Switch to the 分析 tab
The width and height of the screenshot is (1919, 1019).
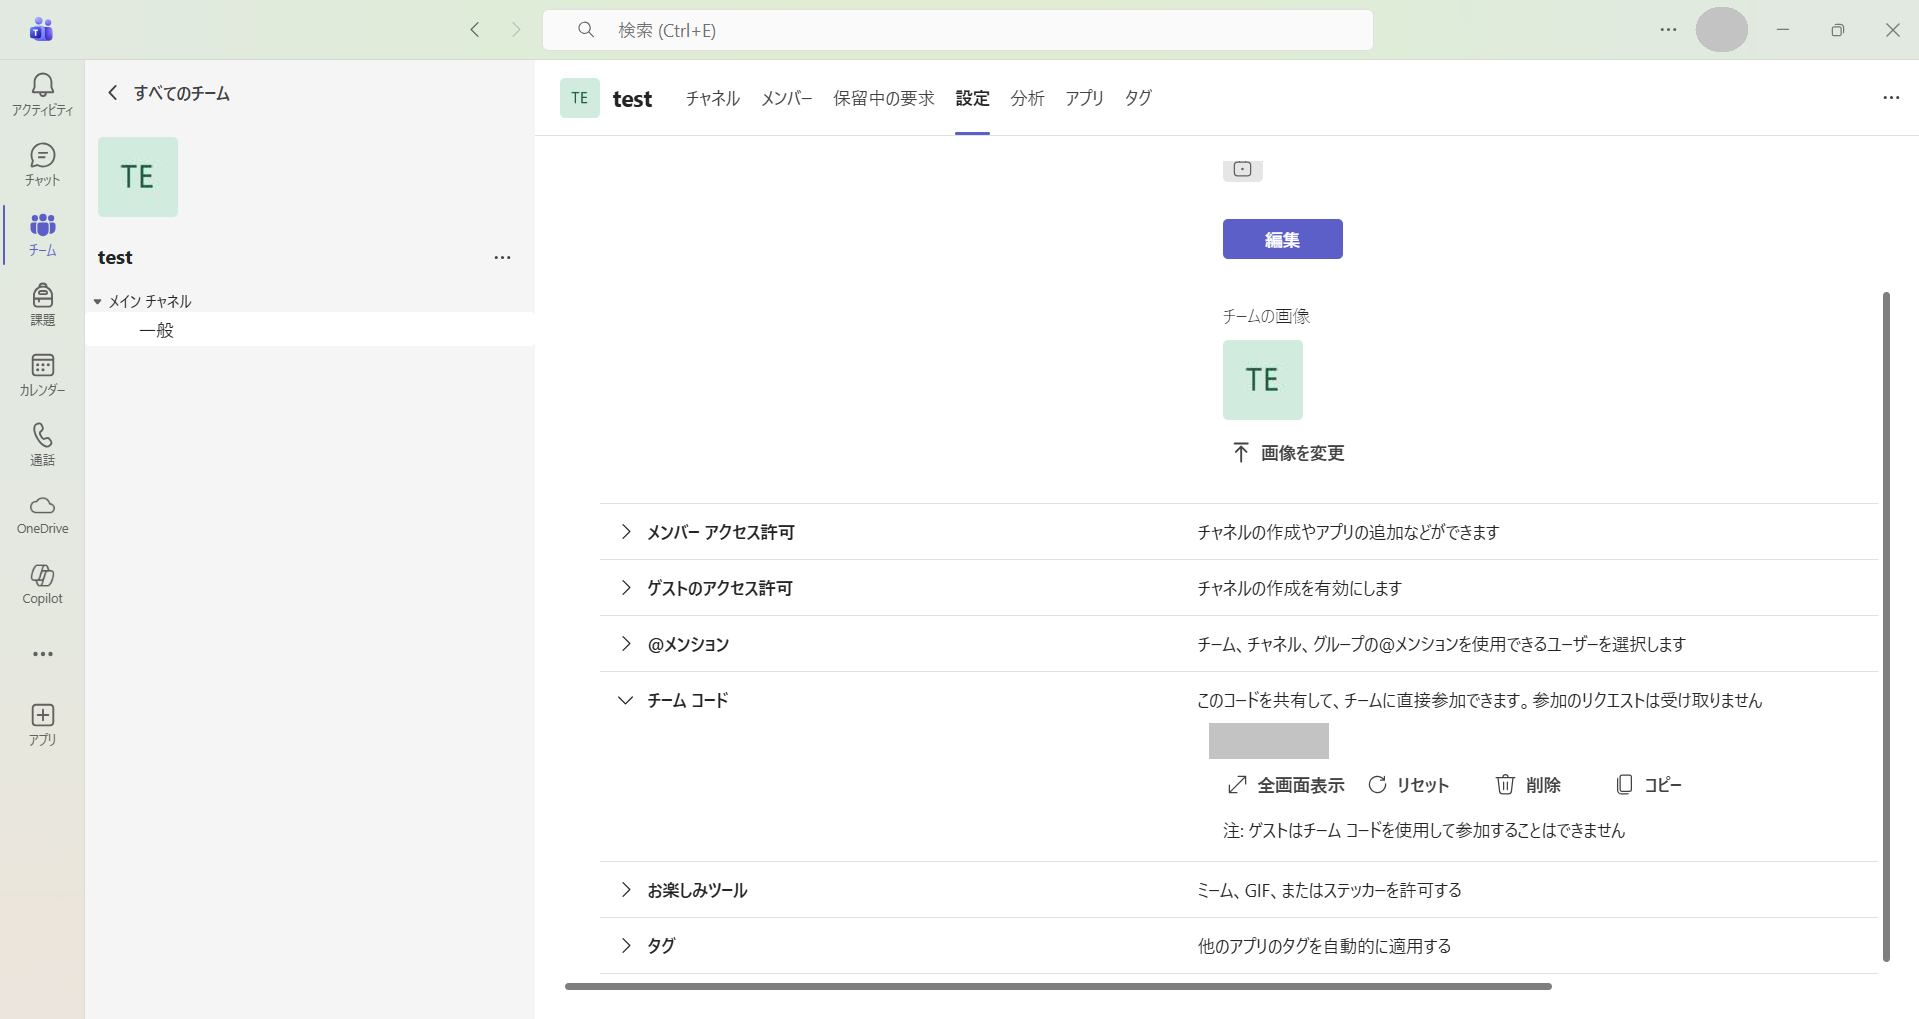pos(1027,98)
